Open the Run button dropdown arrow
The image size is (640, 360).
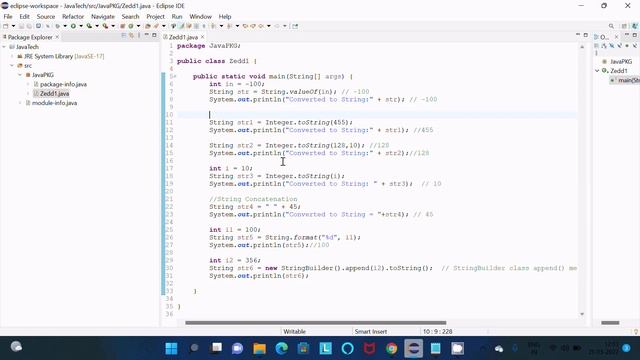pyautogui.click(x=81, y=26)
